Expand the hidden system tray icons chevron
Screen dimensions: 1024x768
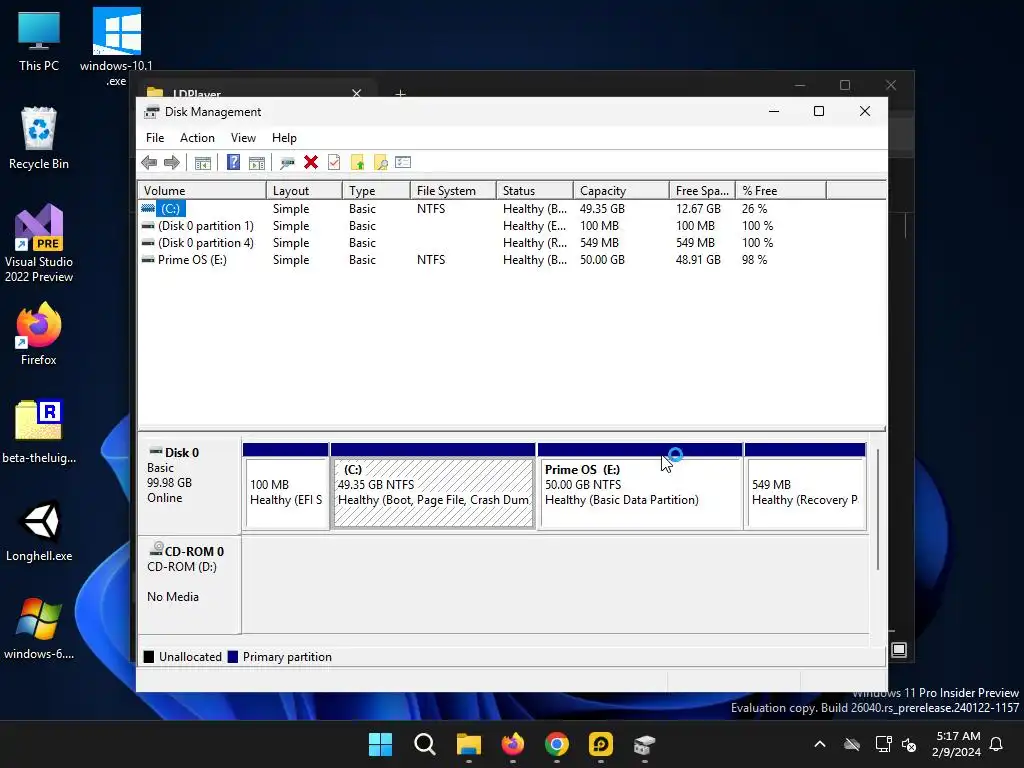pyautogui.click(x=820, y=744)
